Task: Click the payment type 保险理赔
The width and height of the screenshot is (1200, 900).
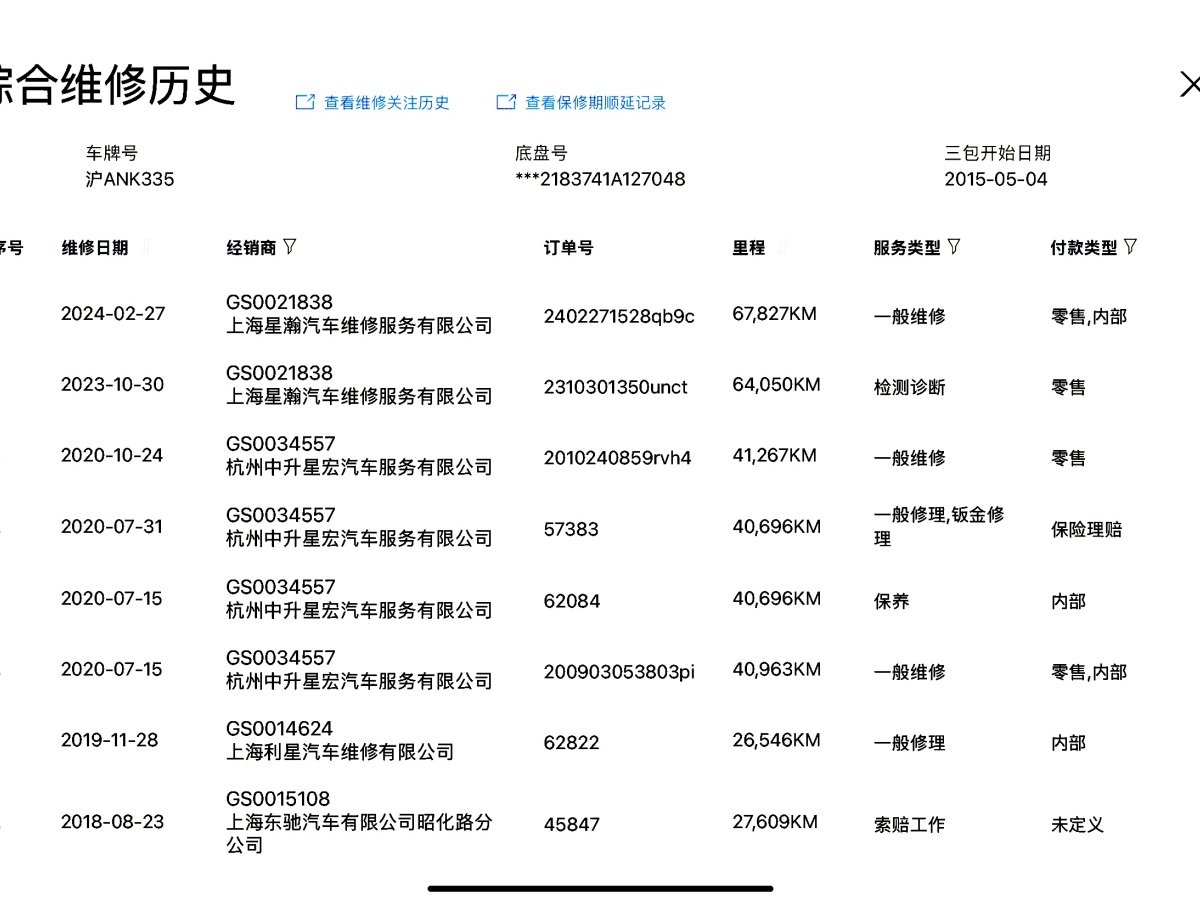Action: 1086,529
